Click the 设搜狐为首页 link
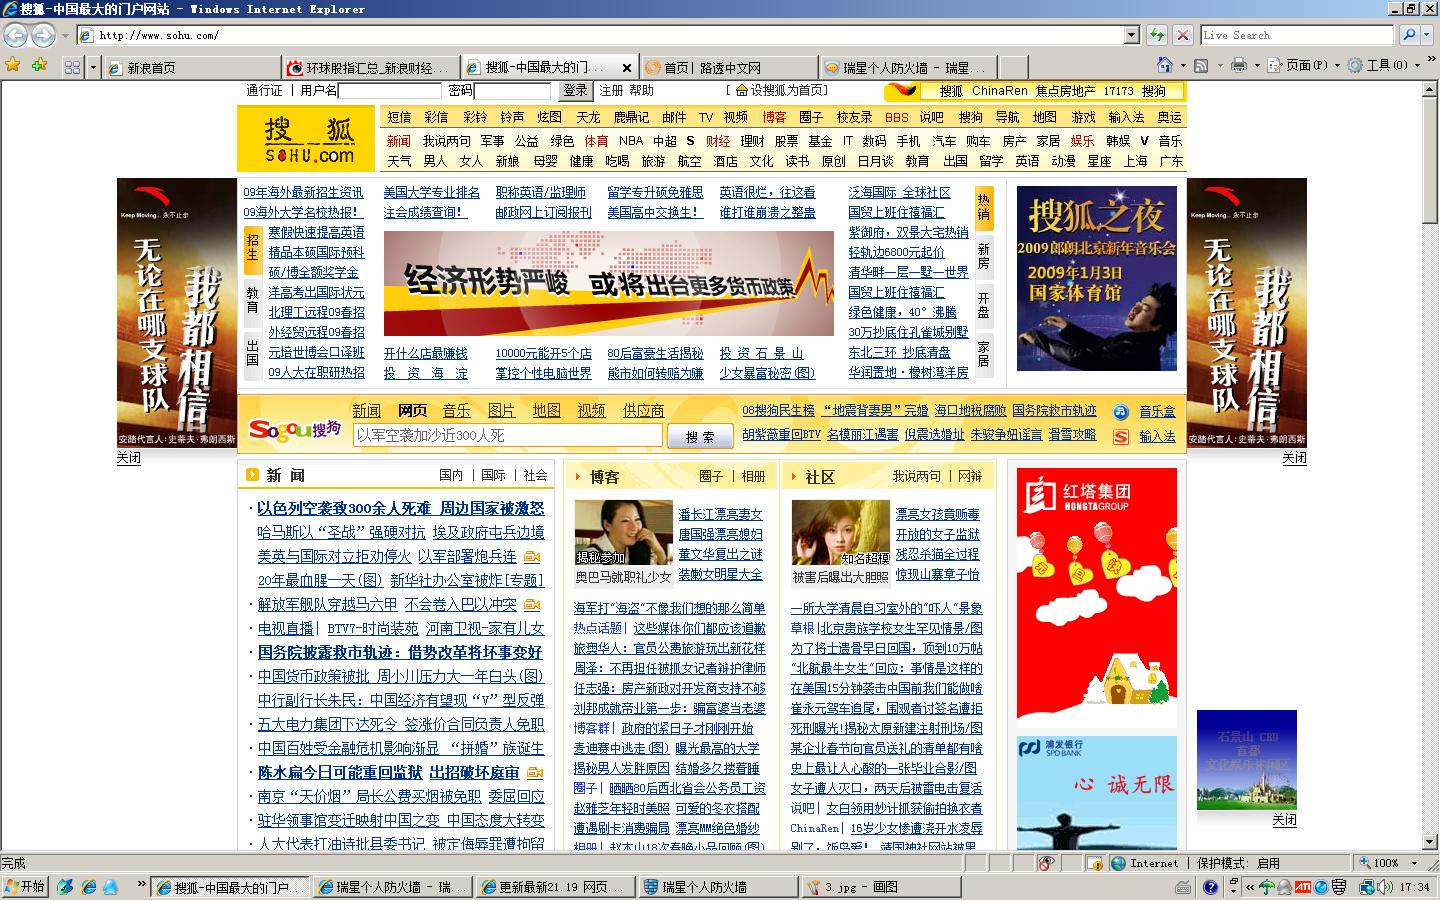 coord(787,90)
